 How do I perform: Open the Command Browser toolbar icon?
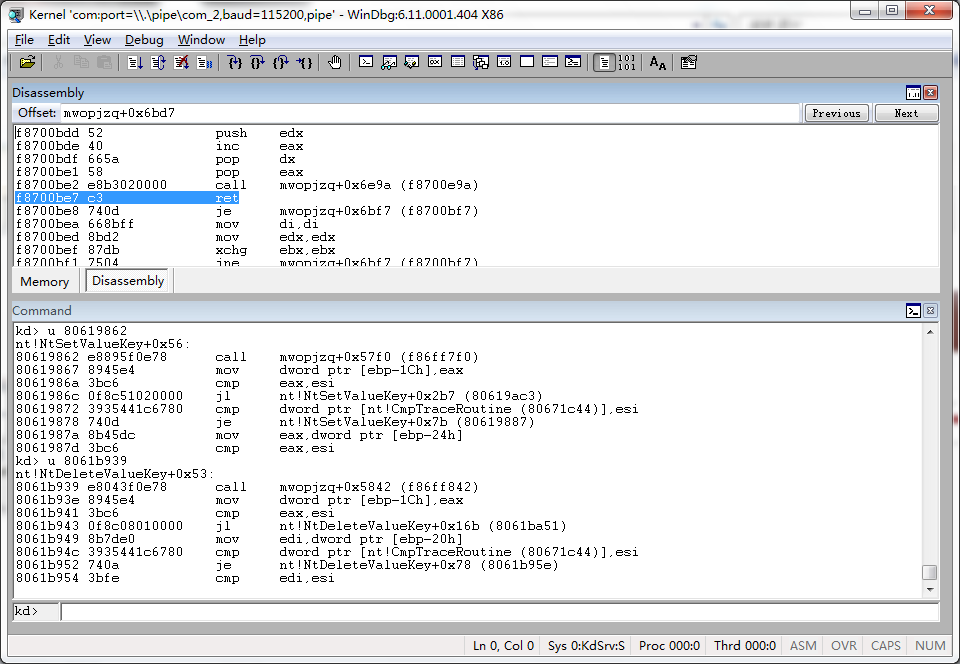coord(573,62)
